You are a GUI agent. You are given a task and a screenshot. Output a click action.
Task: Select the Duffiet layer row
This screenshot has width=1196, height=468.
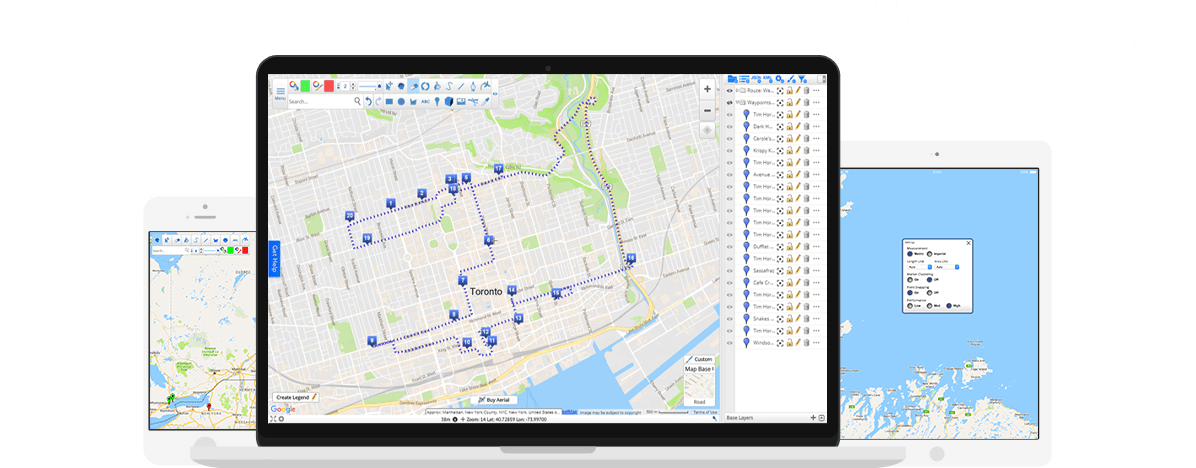[775, 247]
